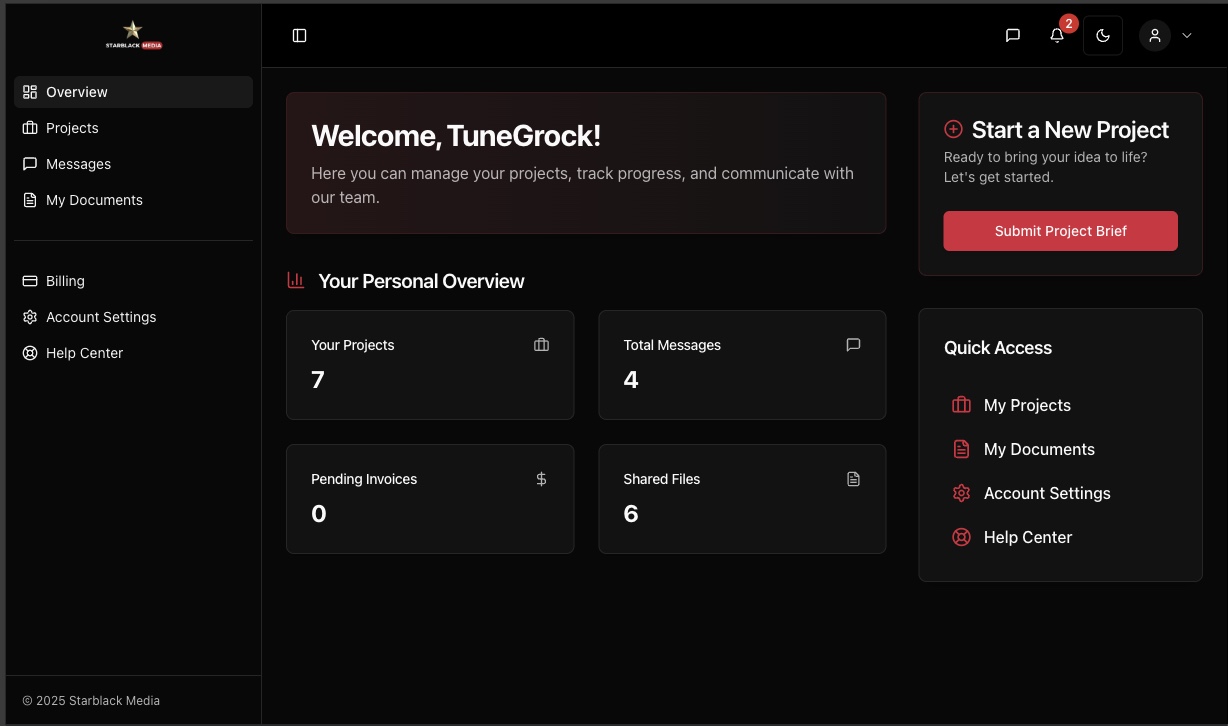Collapse the sidebar using the panel toggle icon
The height and width of the screenshot is (726, 1228).
[299, 35]
